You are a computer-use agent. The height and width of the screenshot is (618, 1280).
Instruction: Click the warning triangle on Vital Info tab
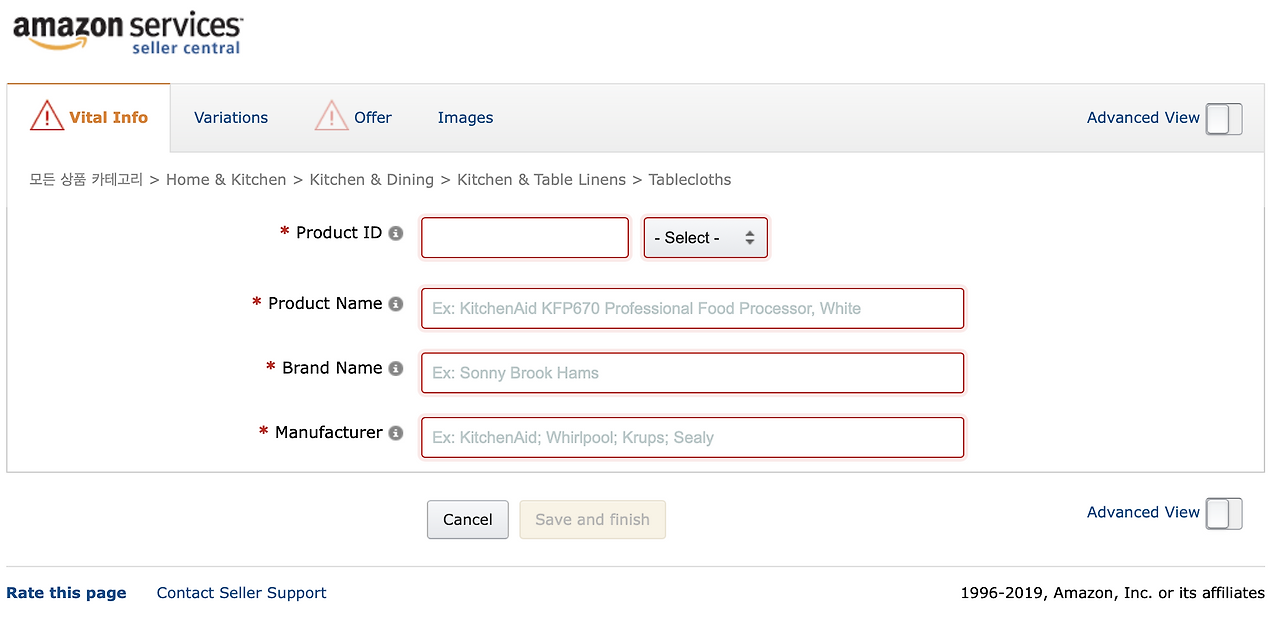click(x=47, y=117)
